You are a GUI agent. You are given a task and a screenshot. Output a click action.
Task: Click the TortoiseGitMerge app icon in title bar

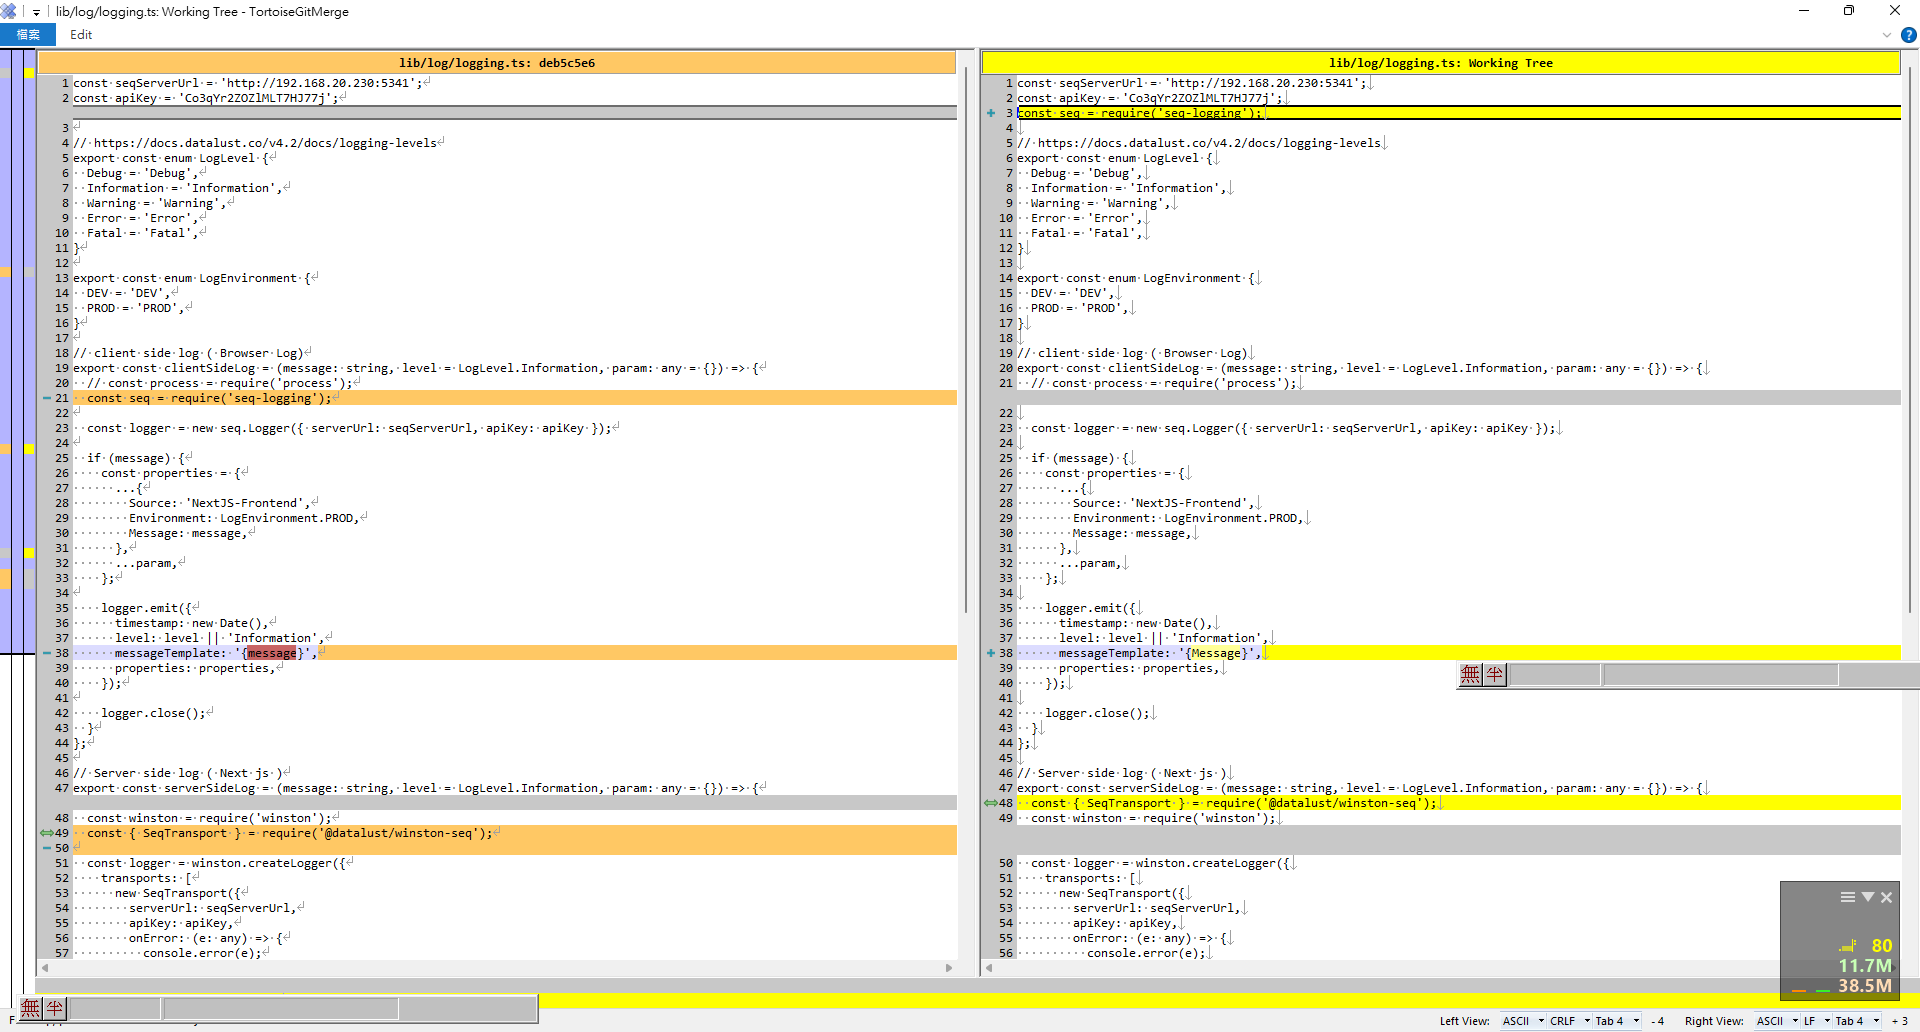click(x=9, y=12)
